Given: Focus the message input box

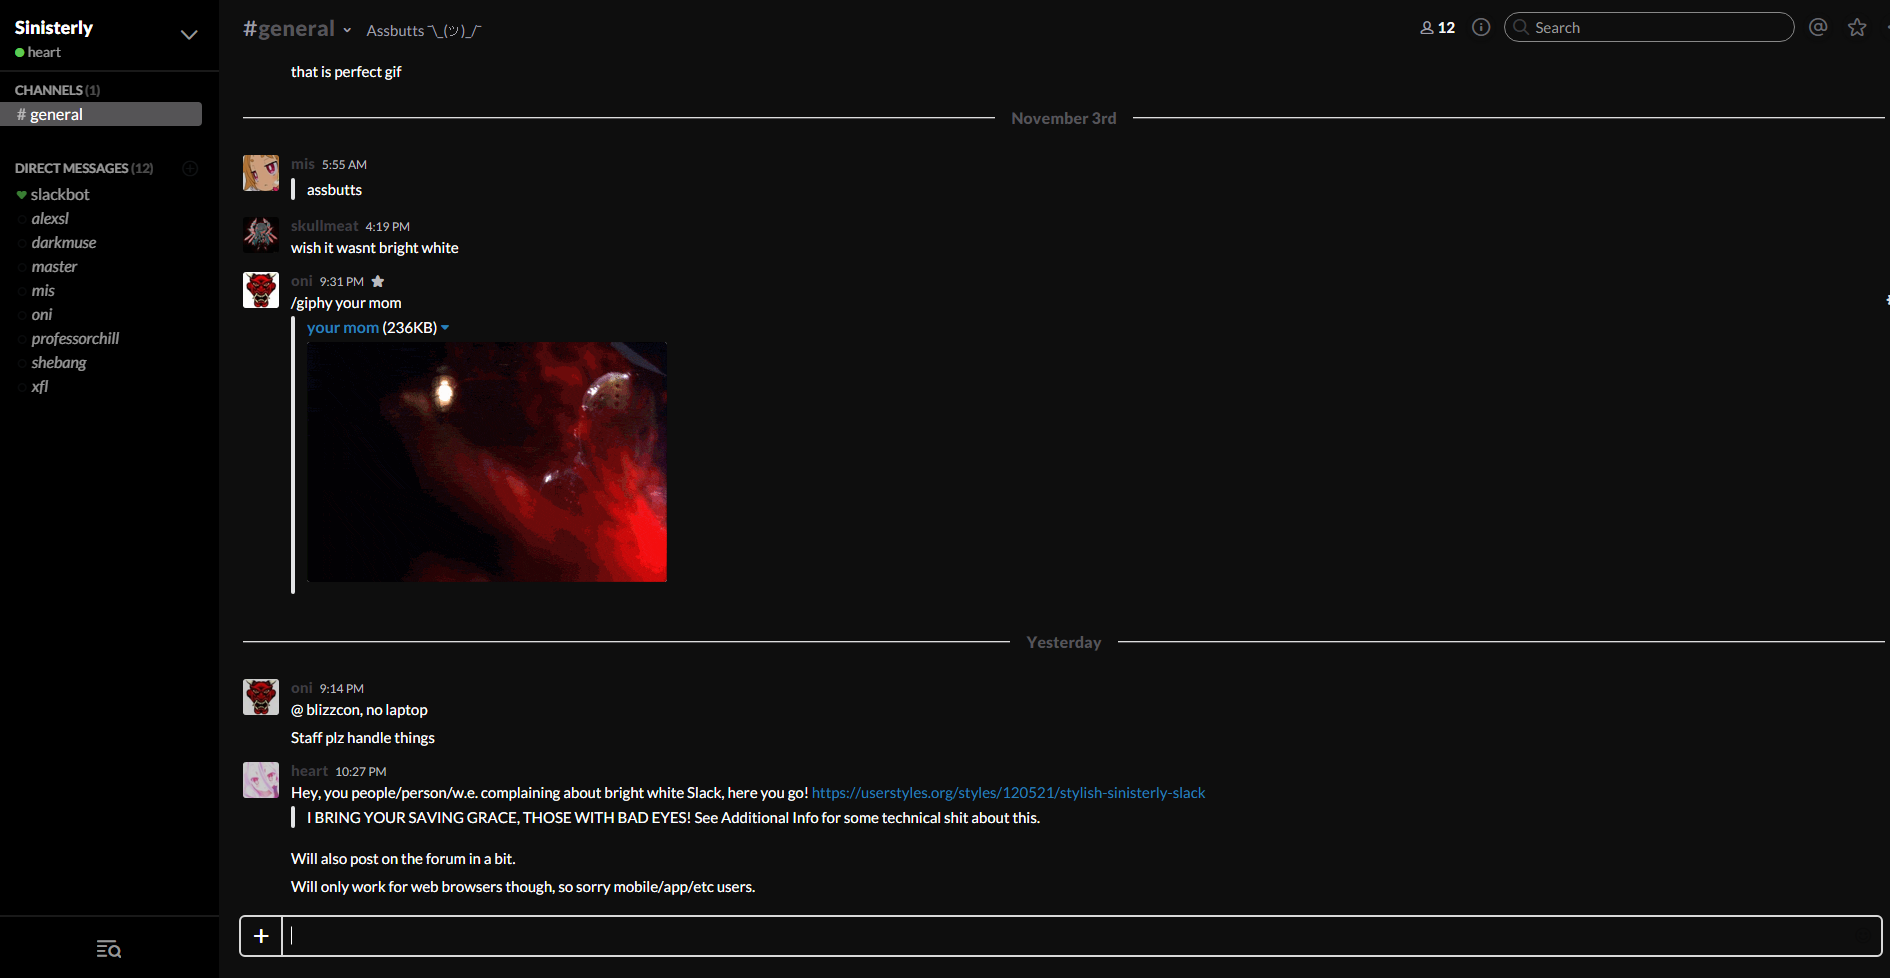Looking at the screenshot, I should (1080, 936).
